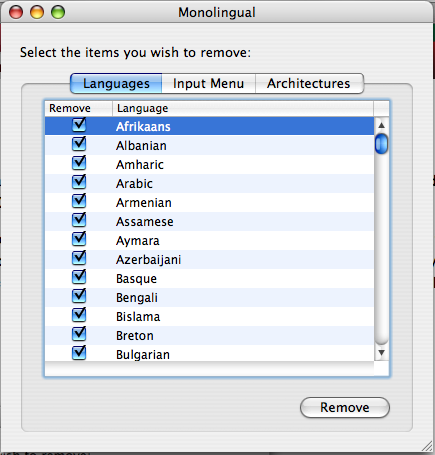Viewport: 435px width, 455px height.
Task: Click the green zoom window button
Action: click(x=58, y=12)
